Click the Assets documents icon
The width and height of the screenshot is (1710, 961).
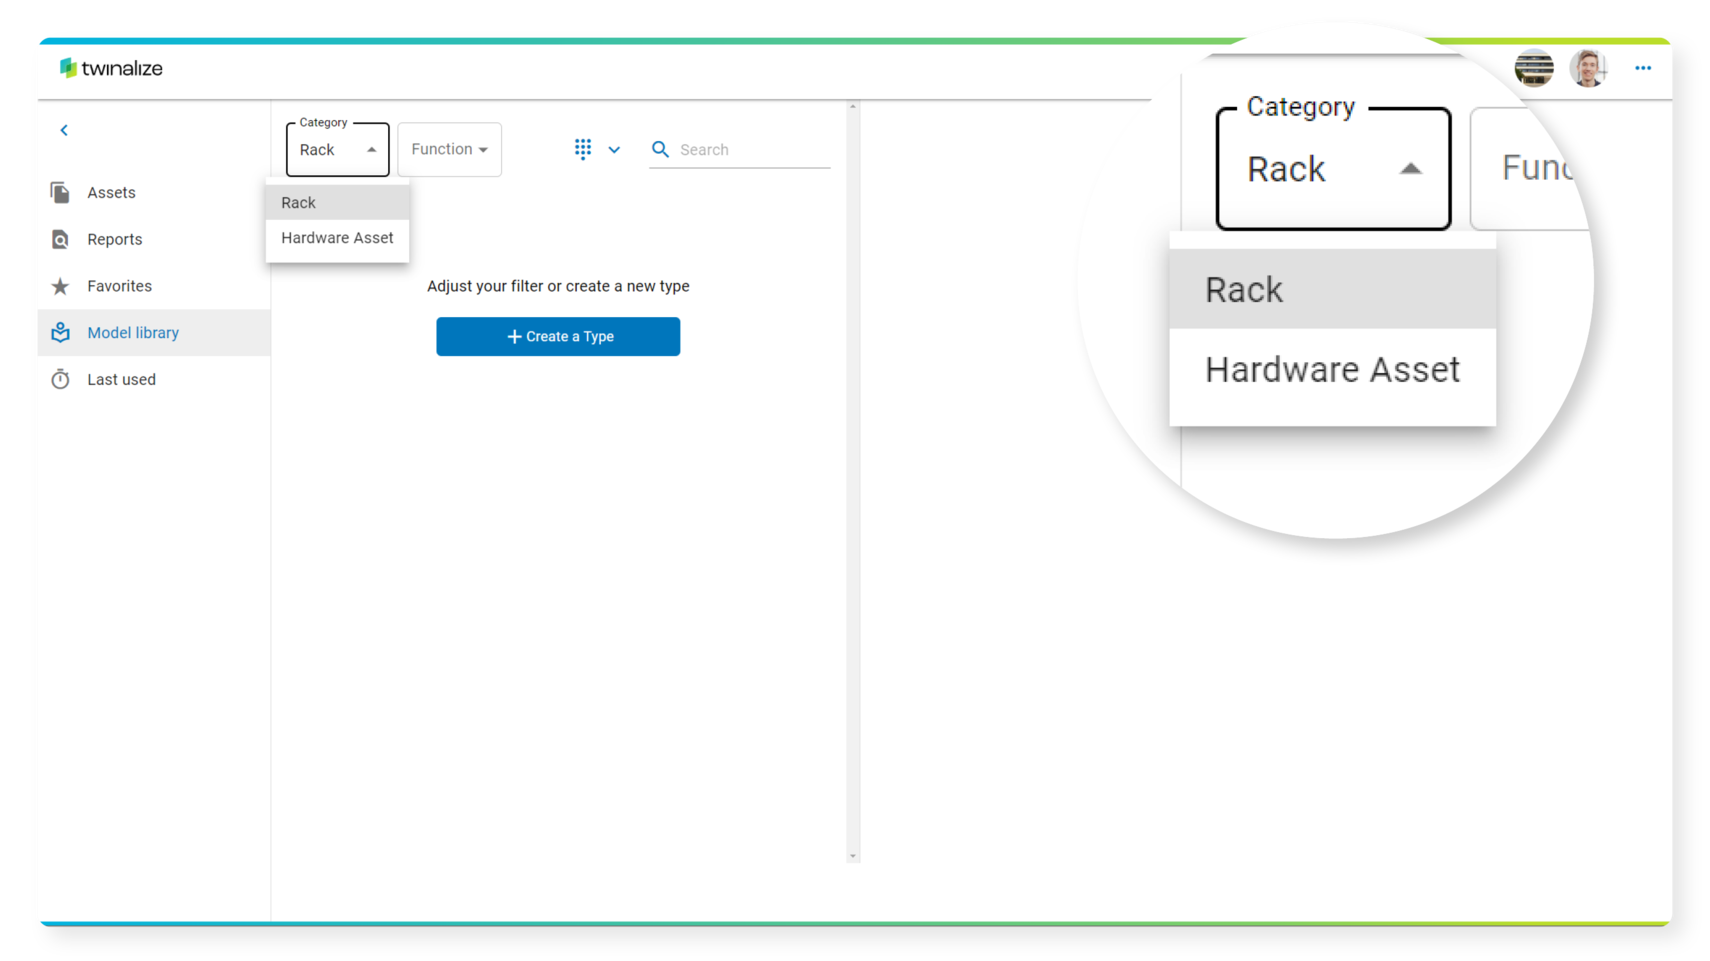(61, 192)
